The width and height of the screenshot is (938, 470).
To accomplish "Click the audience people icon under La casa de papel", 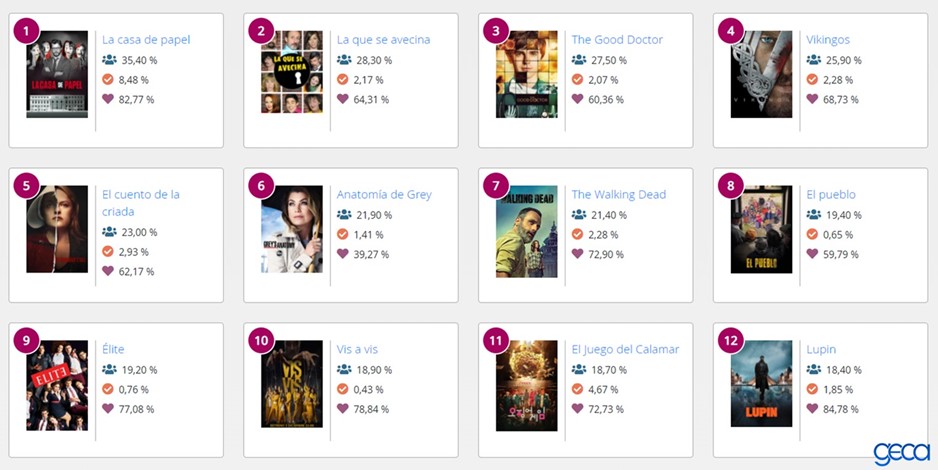I will click(109, 60).
